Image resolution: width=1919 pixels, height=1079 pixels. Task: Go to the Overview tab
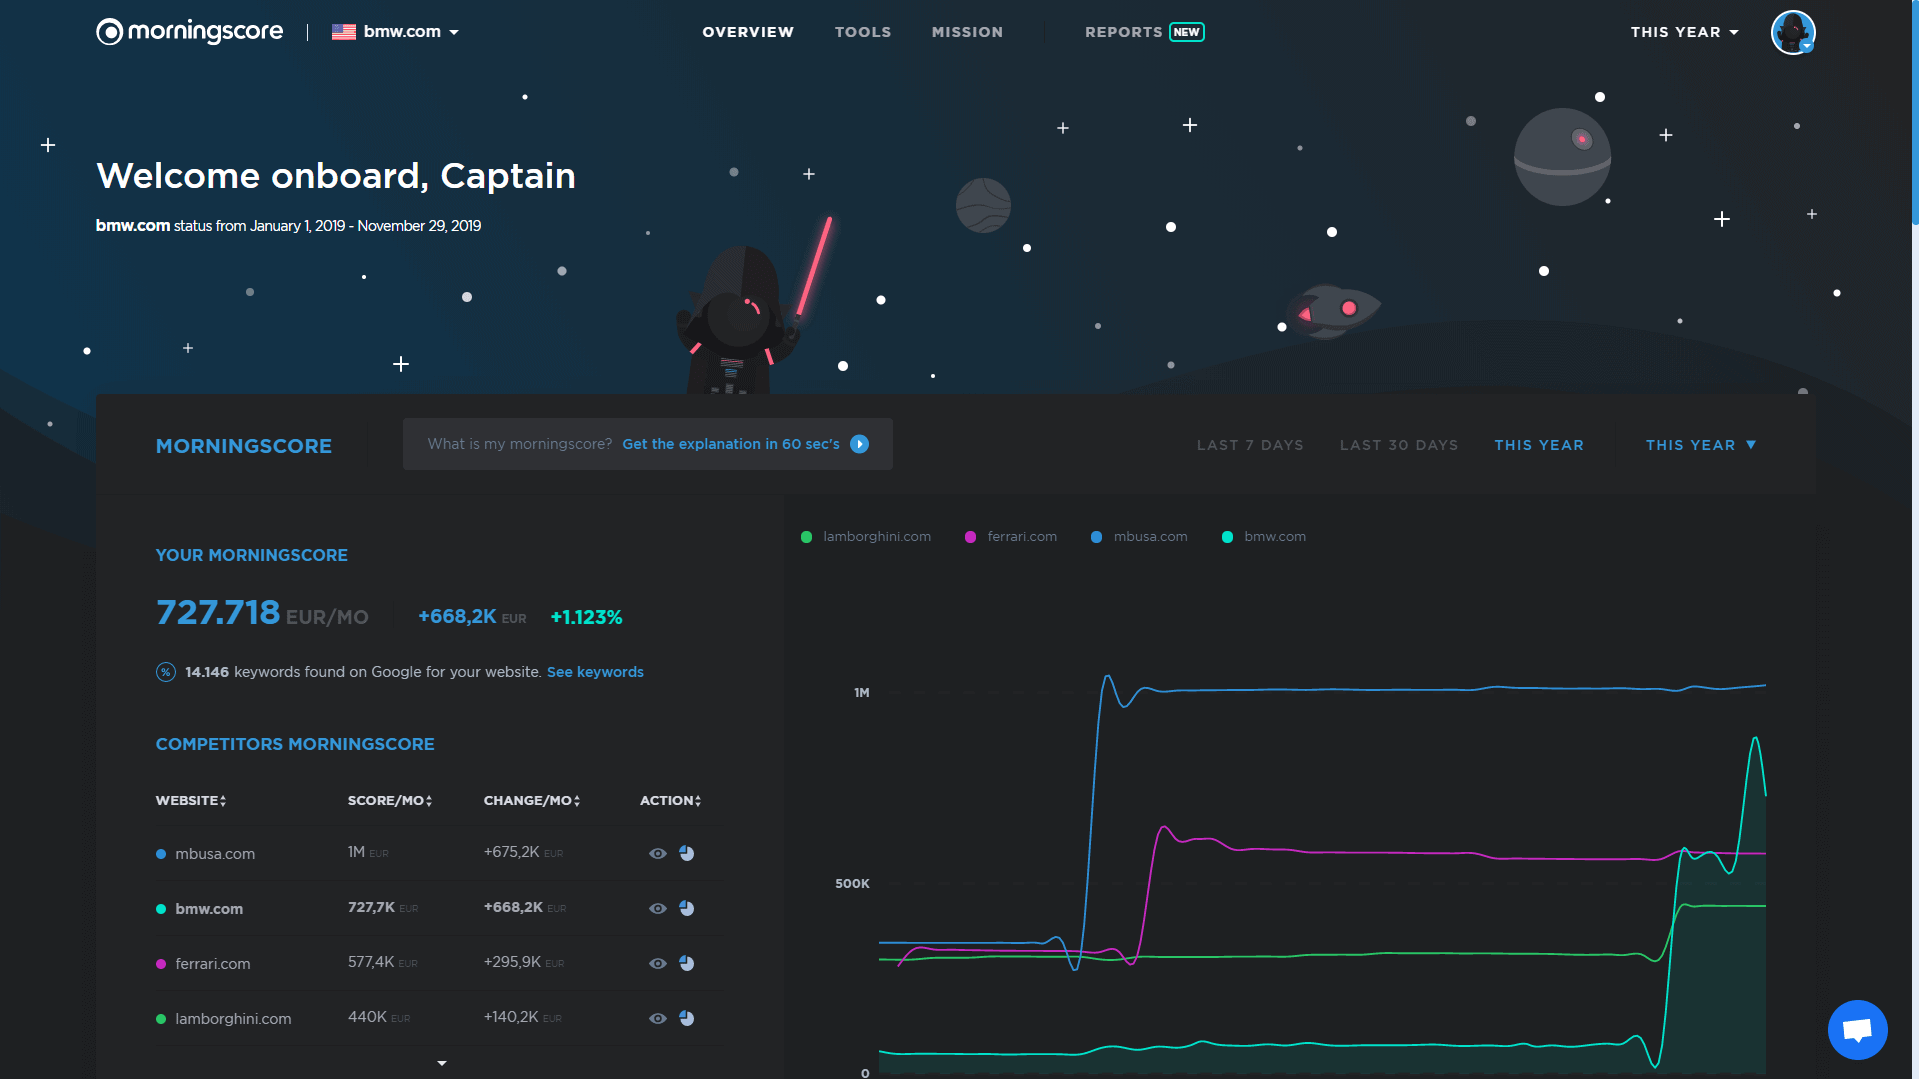click(x=748, y=32)
